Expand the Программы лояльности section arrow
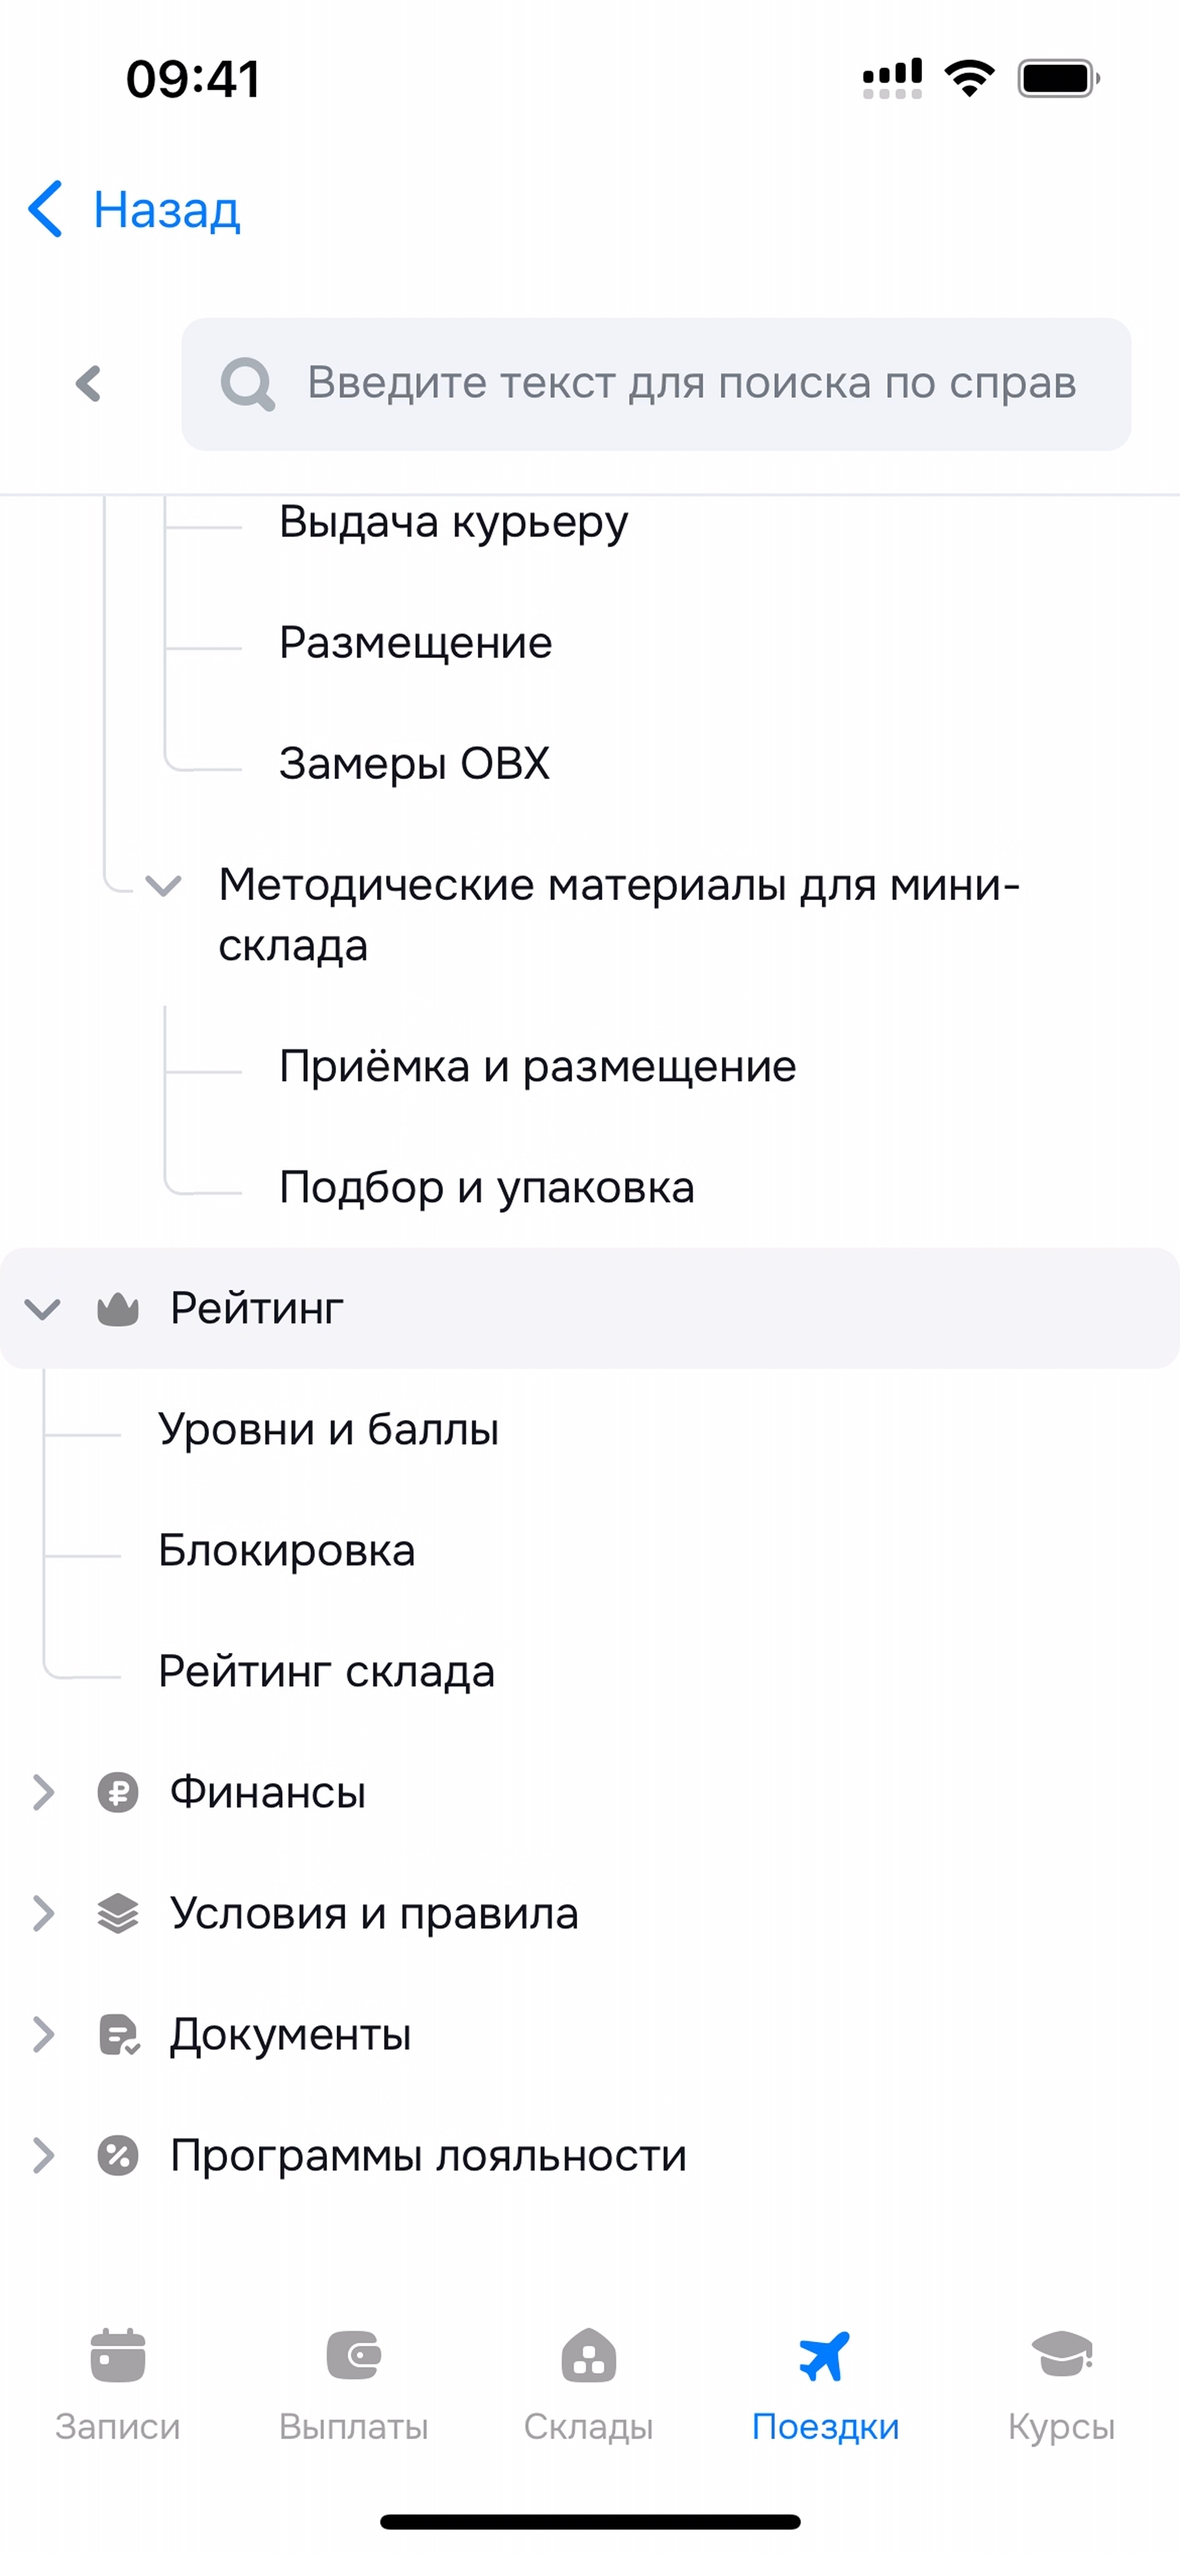This screenshot has width=1180, height=2554. coord(42,2155)
